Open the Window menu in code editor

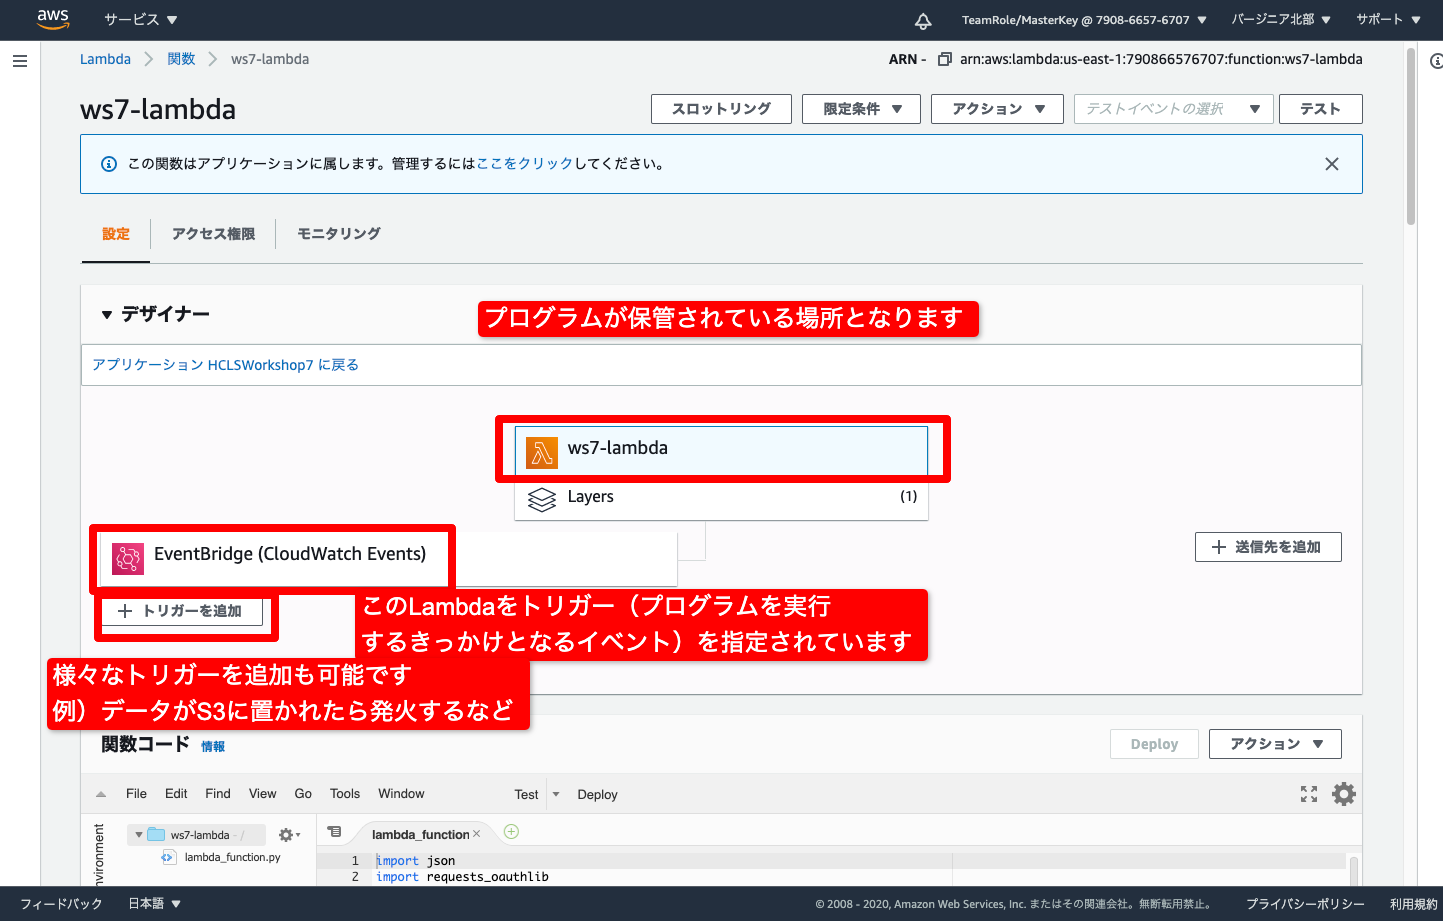point(401,794)
